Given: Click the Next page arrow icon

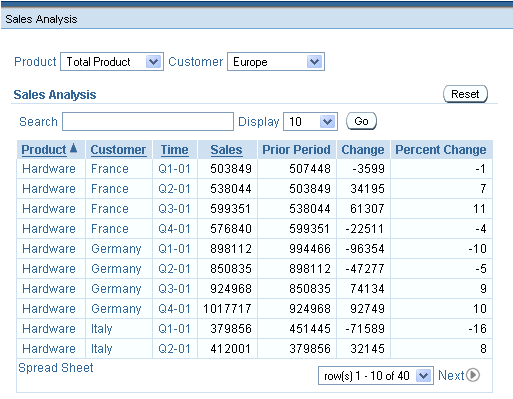Looking at the screenshot, I should pyautogui.click(x=473, y=375).
